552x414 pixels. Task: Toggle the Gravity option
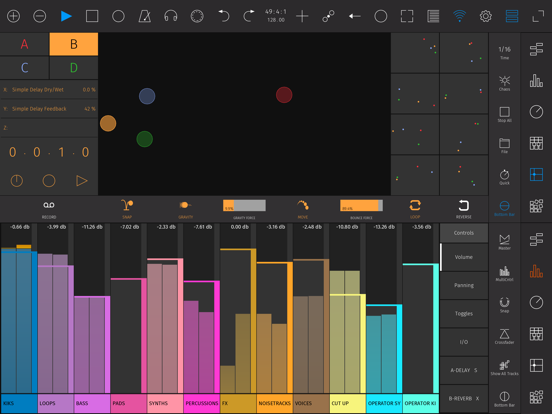tap(186, 209)
